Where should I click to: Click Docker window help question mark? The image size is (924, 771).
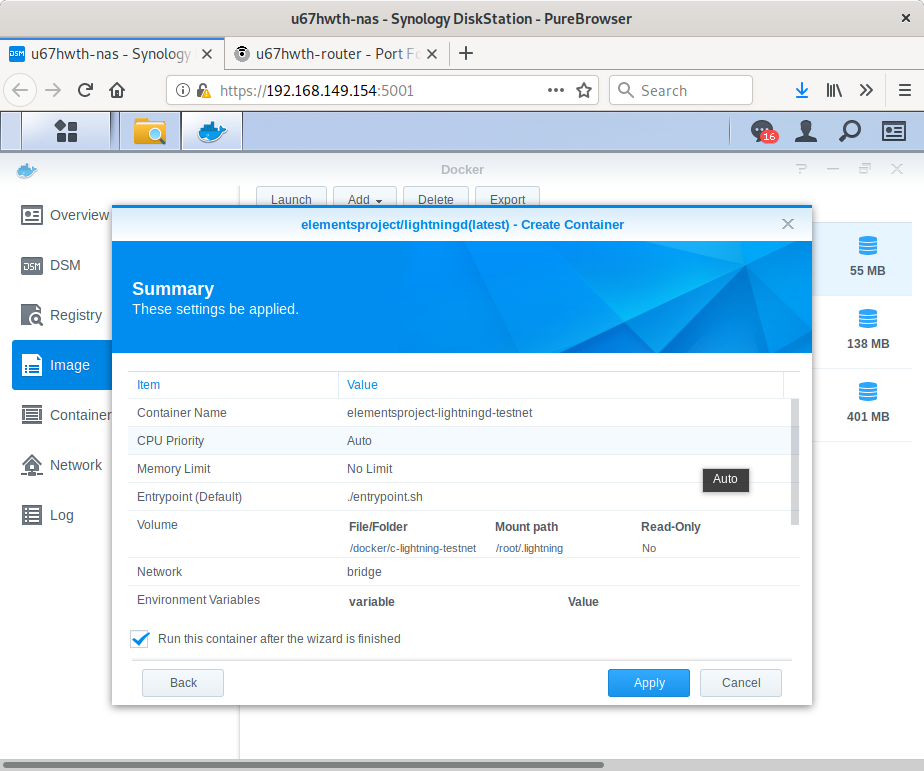pos(801,169)
